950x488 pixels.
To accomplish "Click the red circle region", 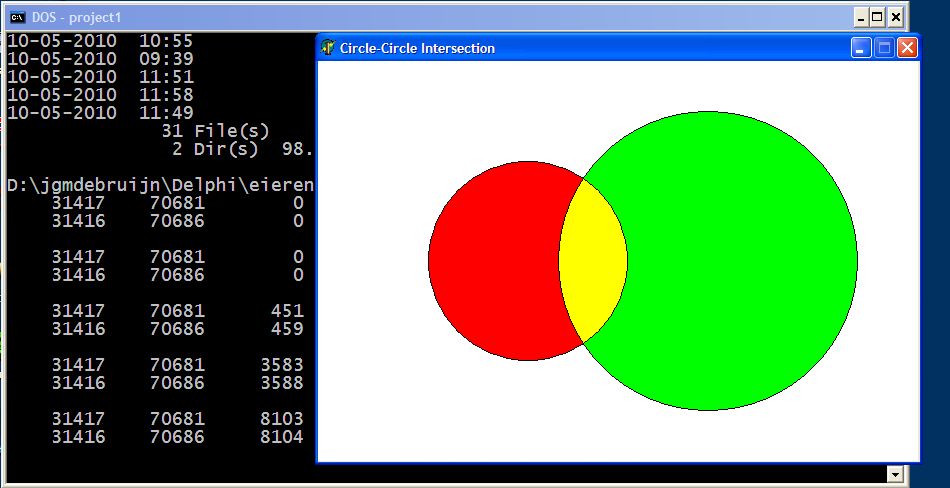I will 490,262.
